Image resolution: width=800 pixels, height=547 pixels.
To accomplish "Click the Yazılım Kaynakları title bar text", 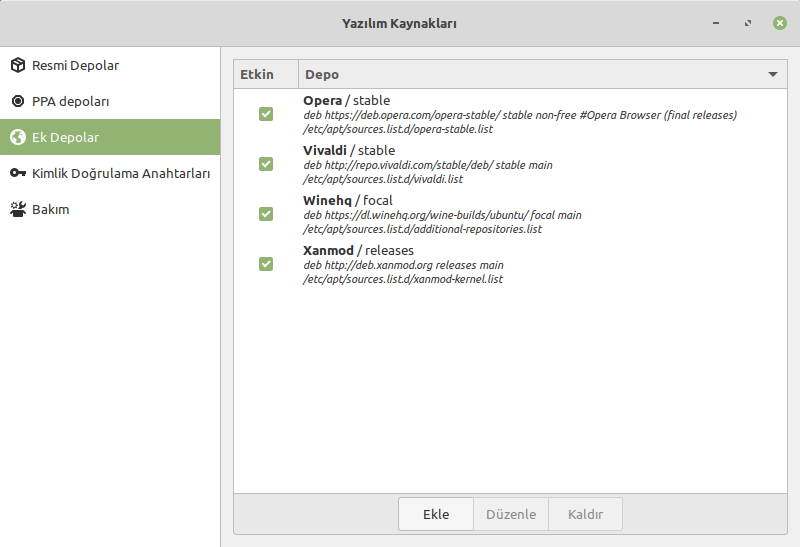I will point(399,23).
